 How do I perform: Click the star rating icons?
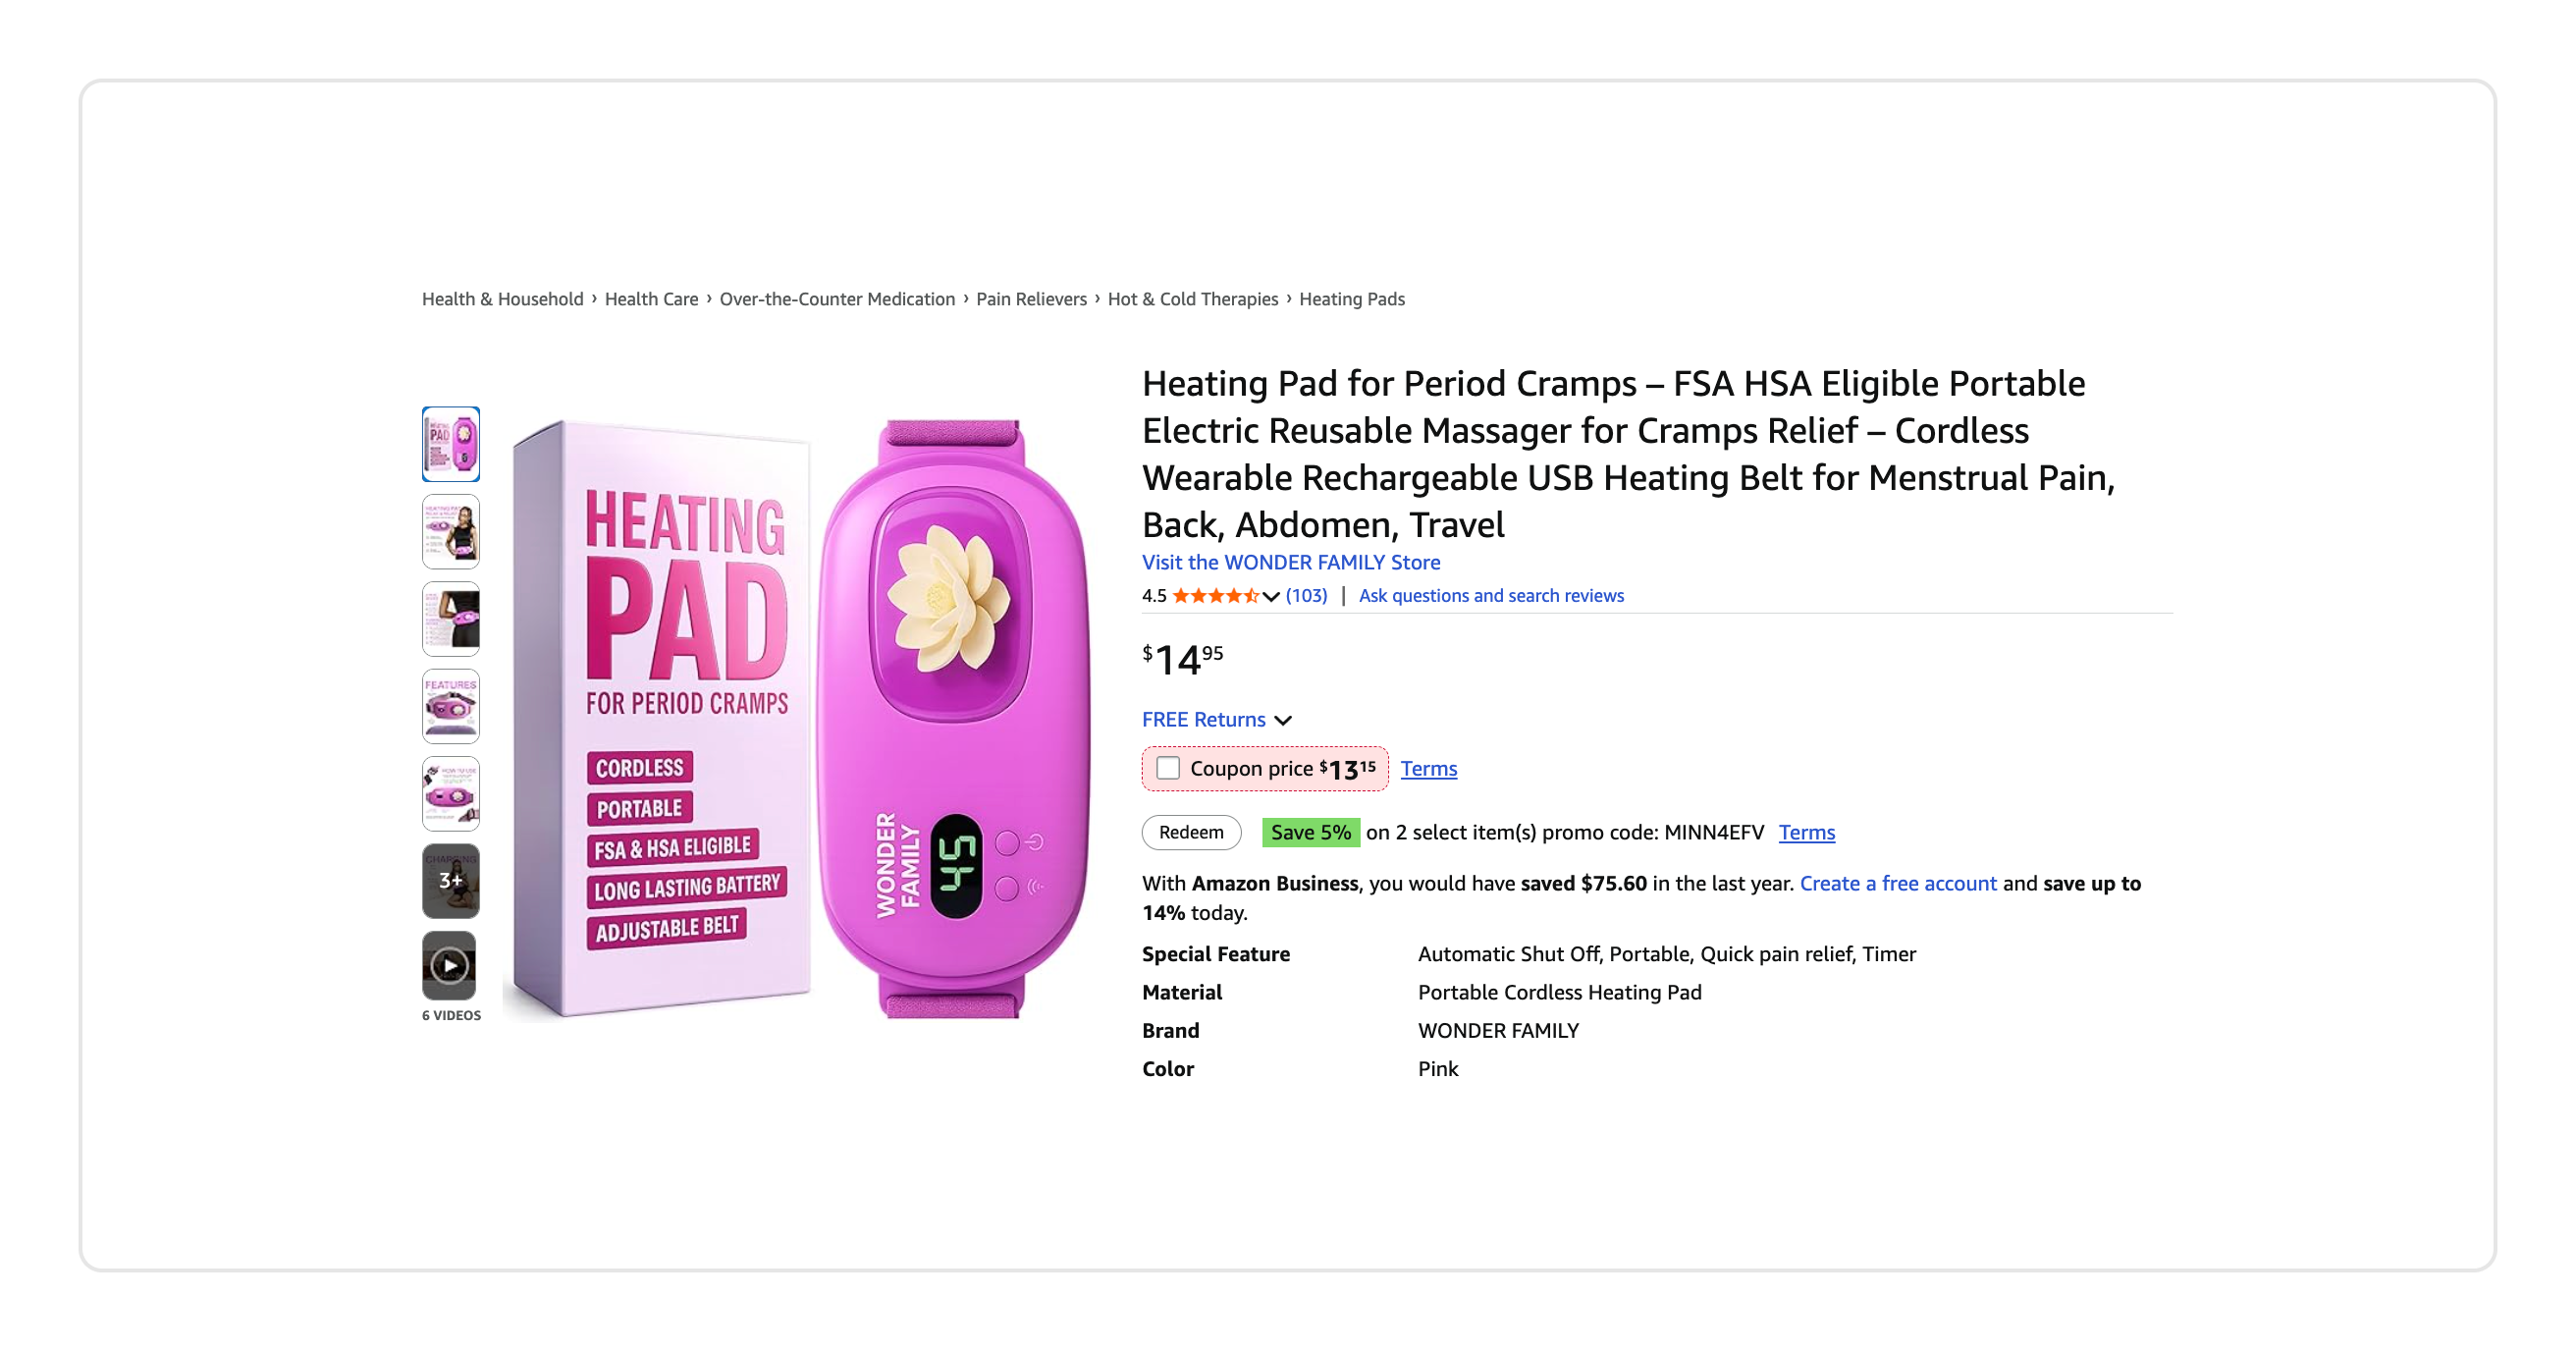(1215, 595)
